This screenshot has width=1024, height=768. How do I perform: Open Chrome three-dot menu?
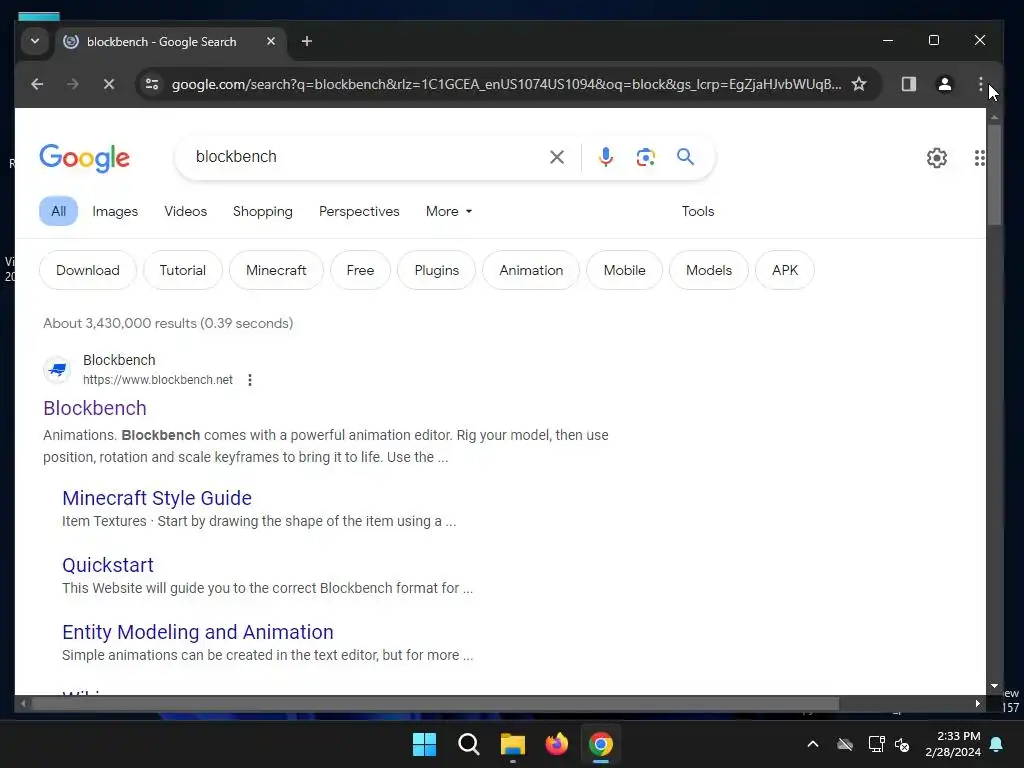click(980, 84)
